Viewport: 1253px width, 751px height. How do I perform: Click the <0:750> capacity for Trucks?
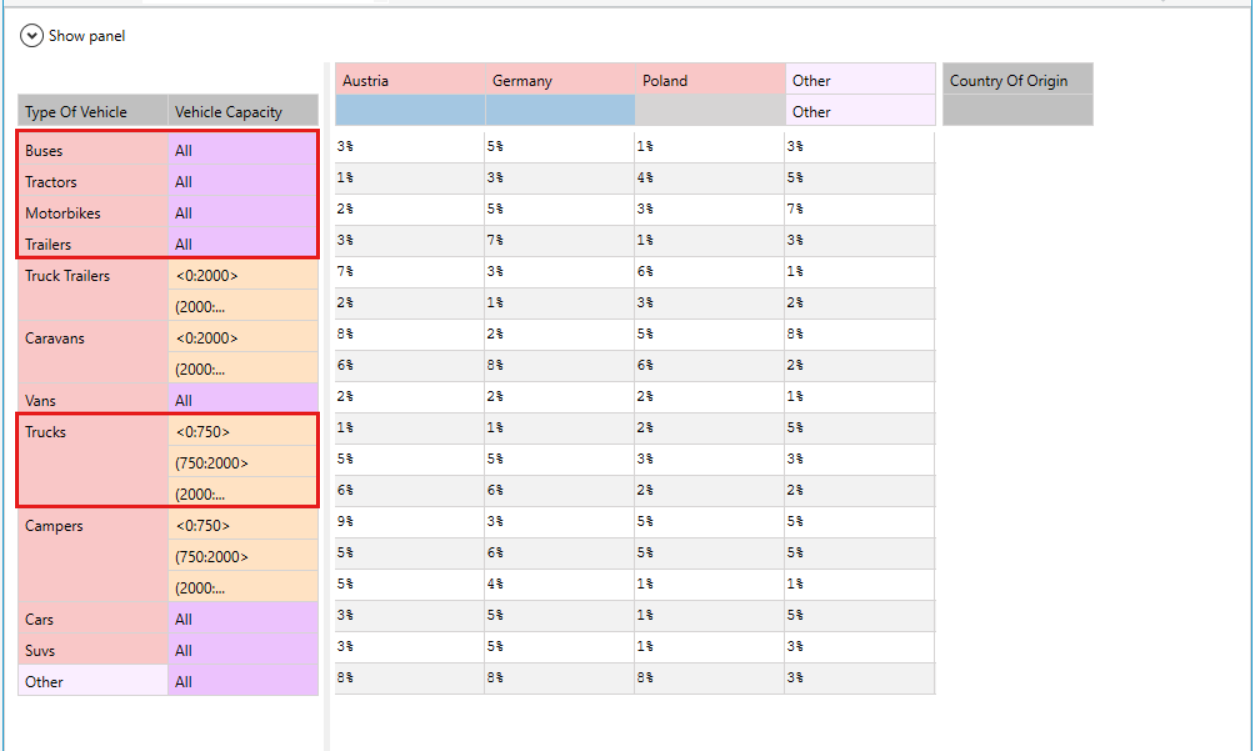[x=243, y=432]
